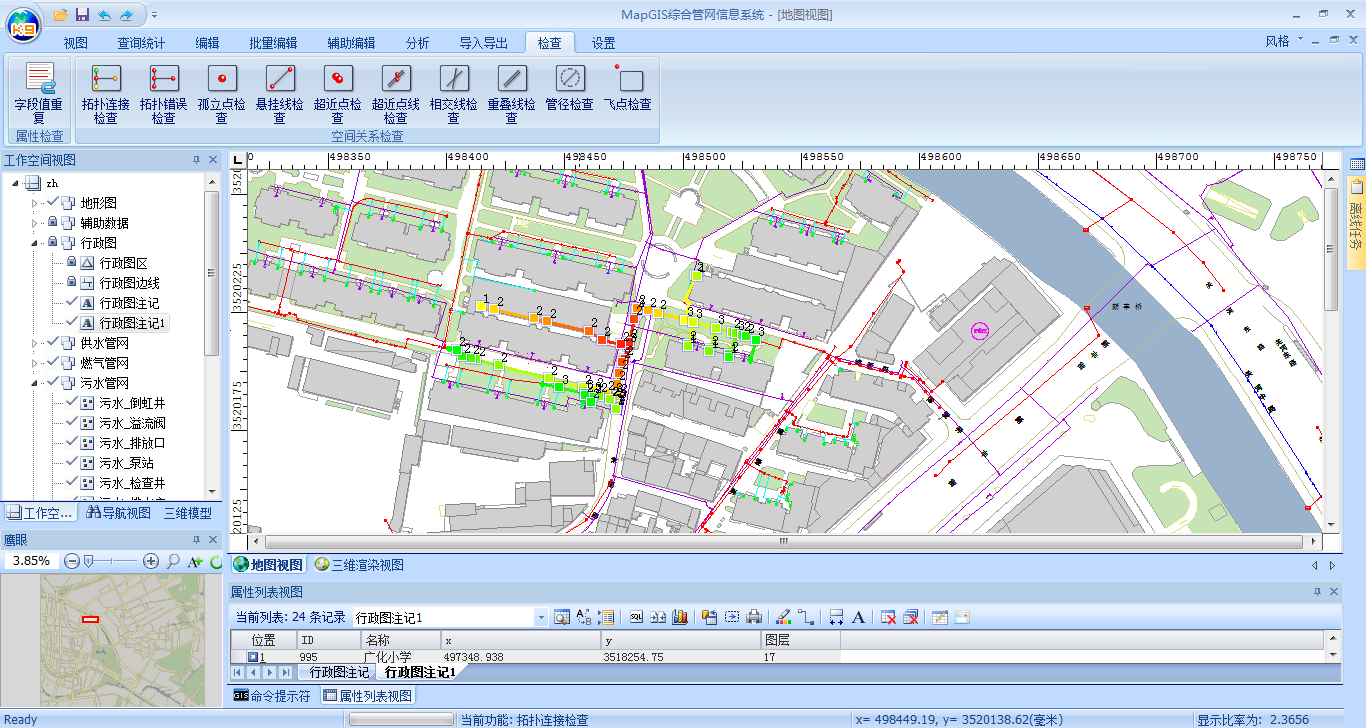This screenshot has width=1366, height=728.
Task: Open the SQL query tool in attribute toolbar
Action: pyautogui.click(x=637, y=617)
